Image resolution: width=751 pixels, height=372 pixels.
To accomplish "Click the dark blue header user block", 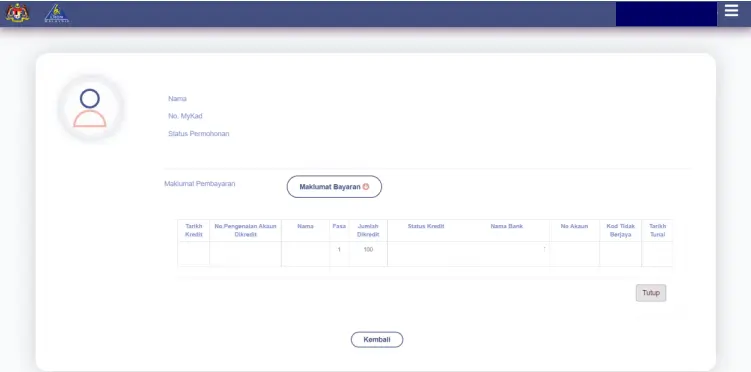I will click(666, 14).
